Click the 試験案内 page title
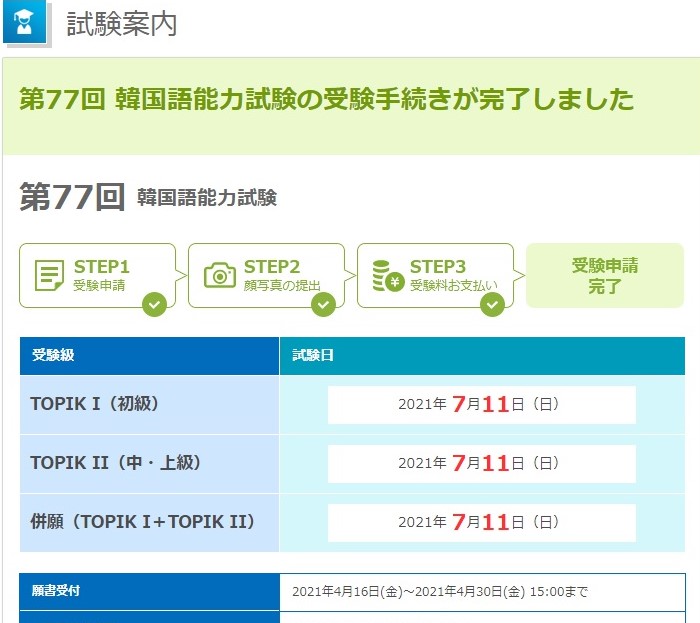This screenshot has width=700, height=623. click(122, 24)
